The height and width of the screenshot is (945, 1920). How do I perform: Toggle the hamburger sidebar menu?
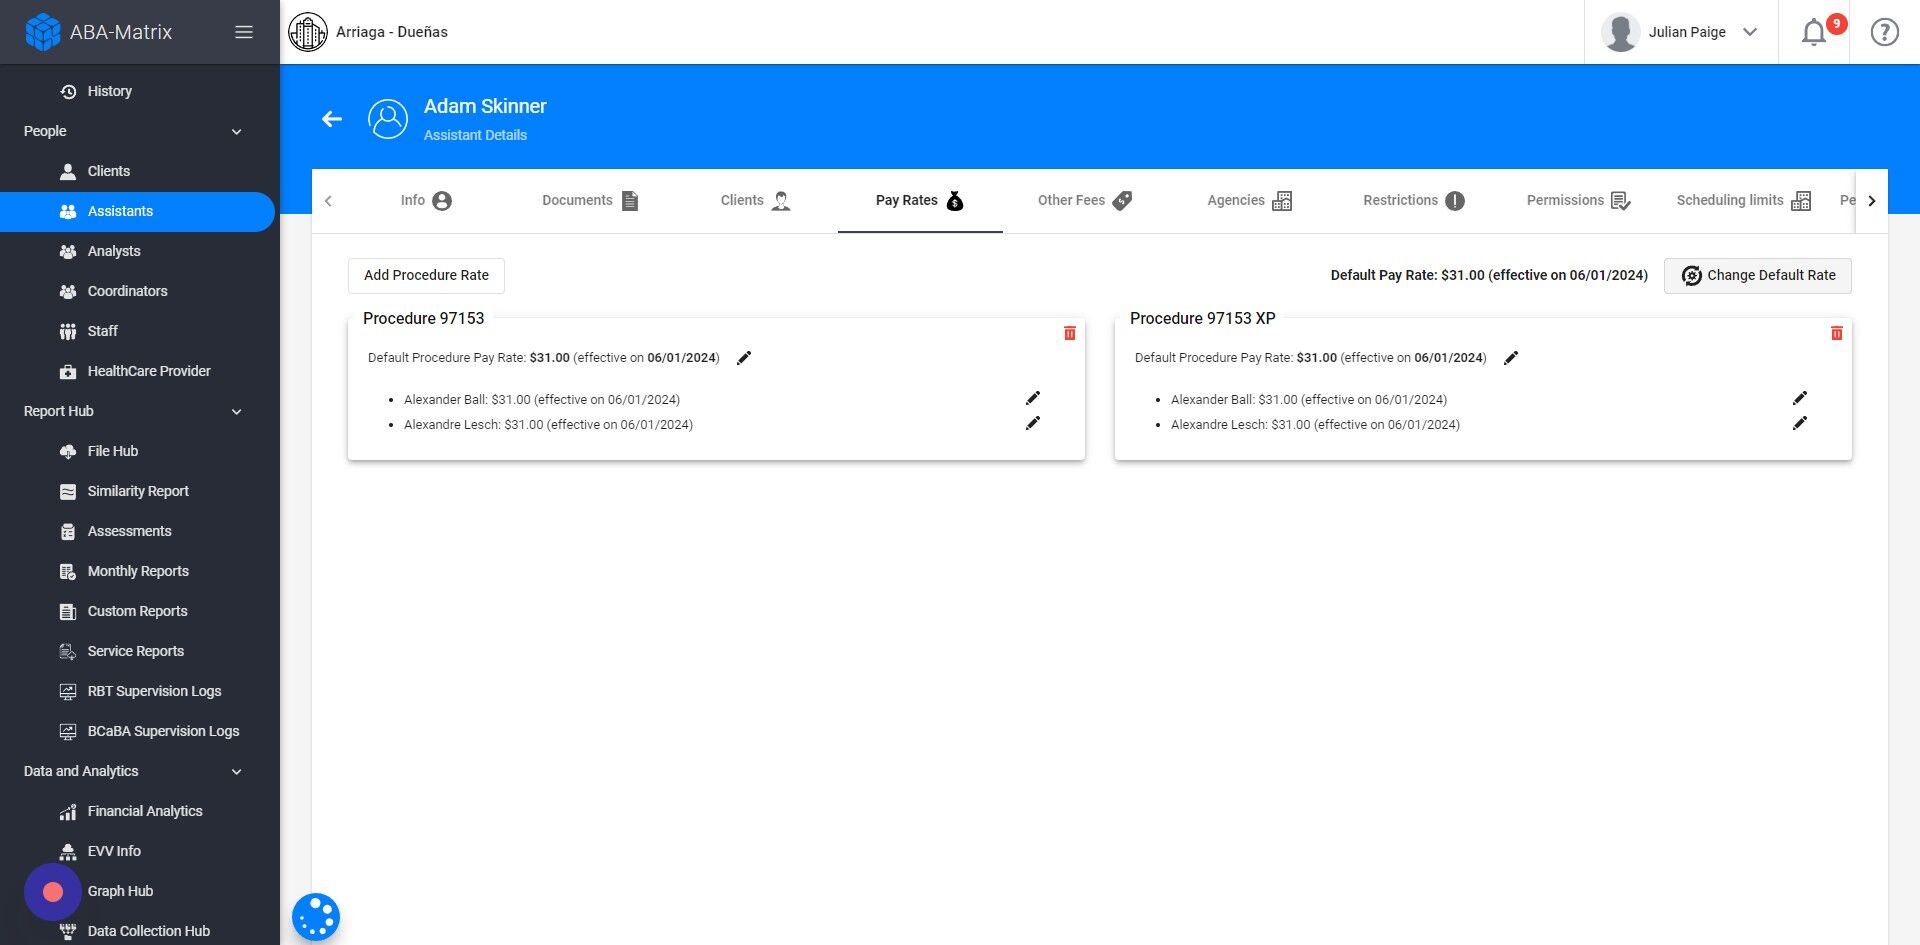coord(243,32)
